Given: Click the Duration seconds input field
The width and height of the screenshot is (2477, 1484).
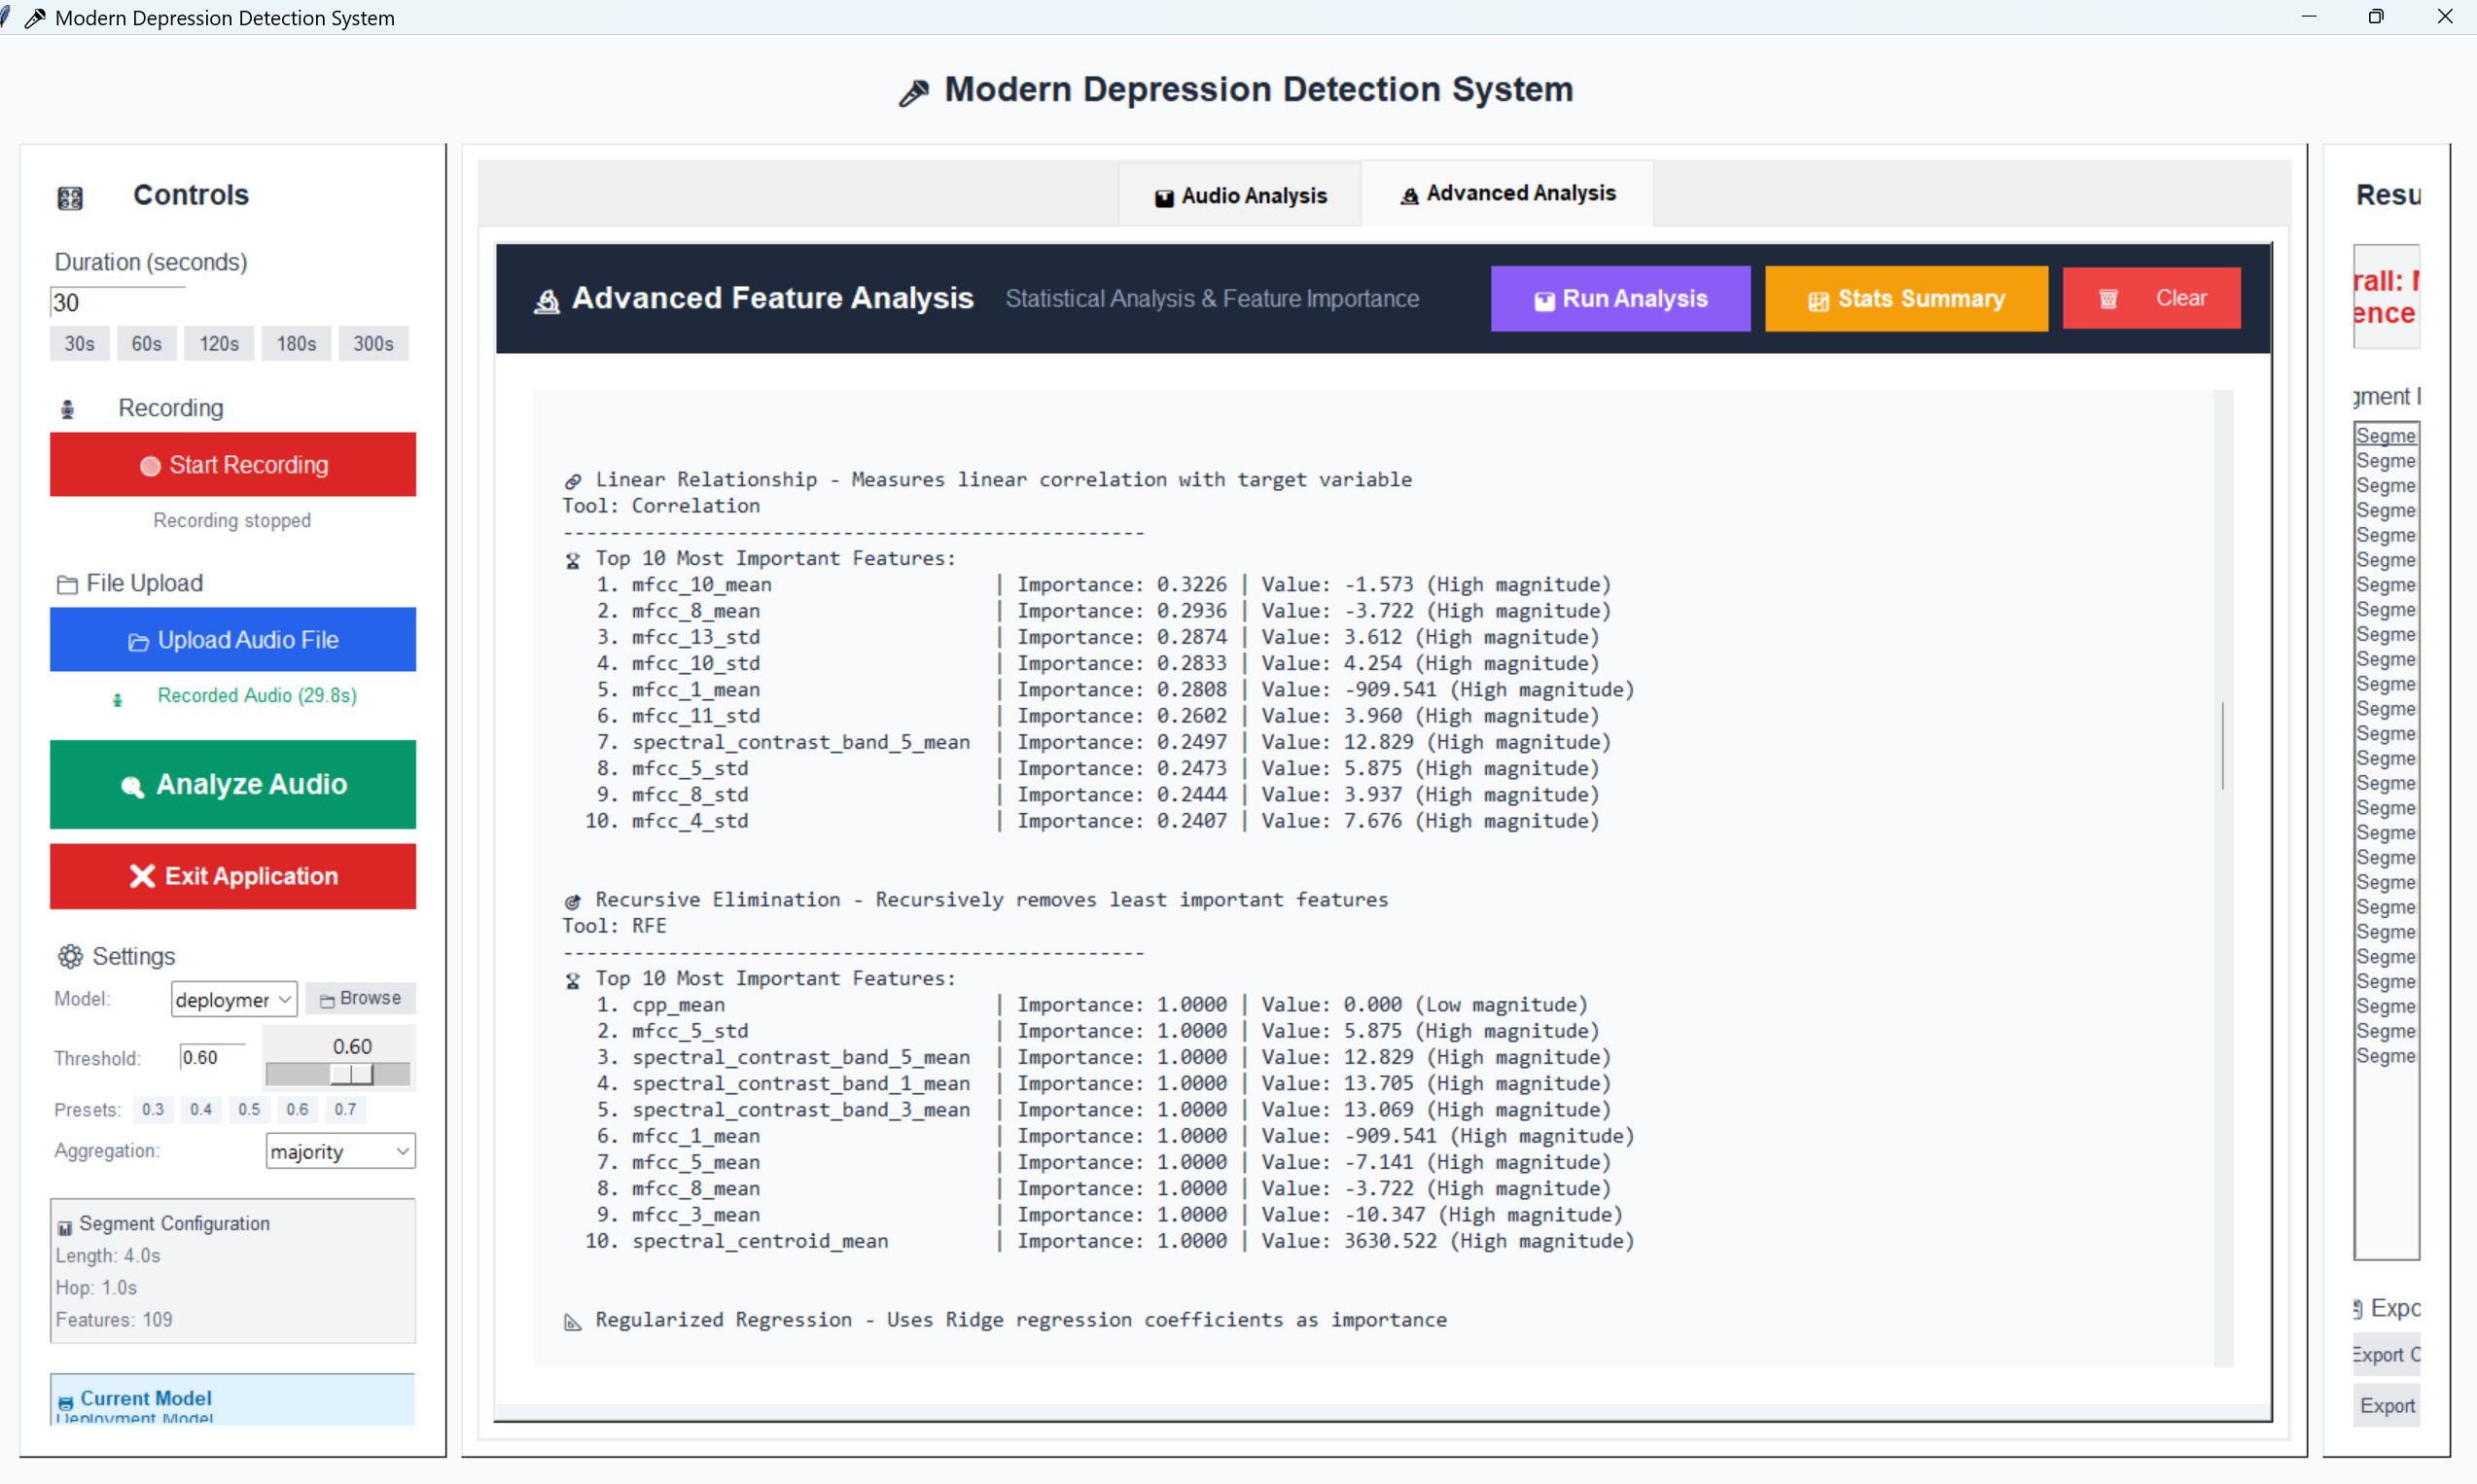Looking at the screenshot, I should pyautogui.click(x=117, y=303).
